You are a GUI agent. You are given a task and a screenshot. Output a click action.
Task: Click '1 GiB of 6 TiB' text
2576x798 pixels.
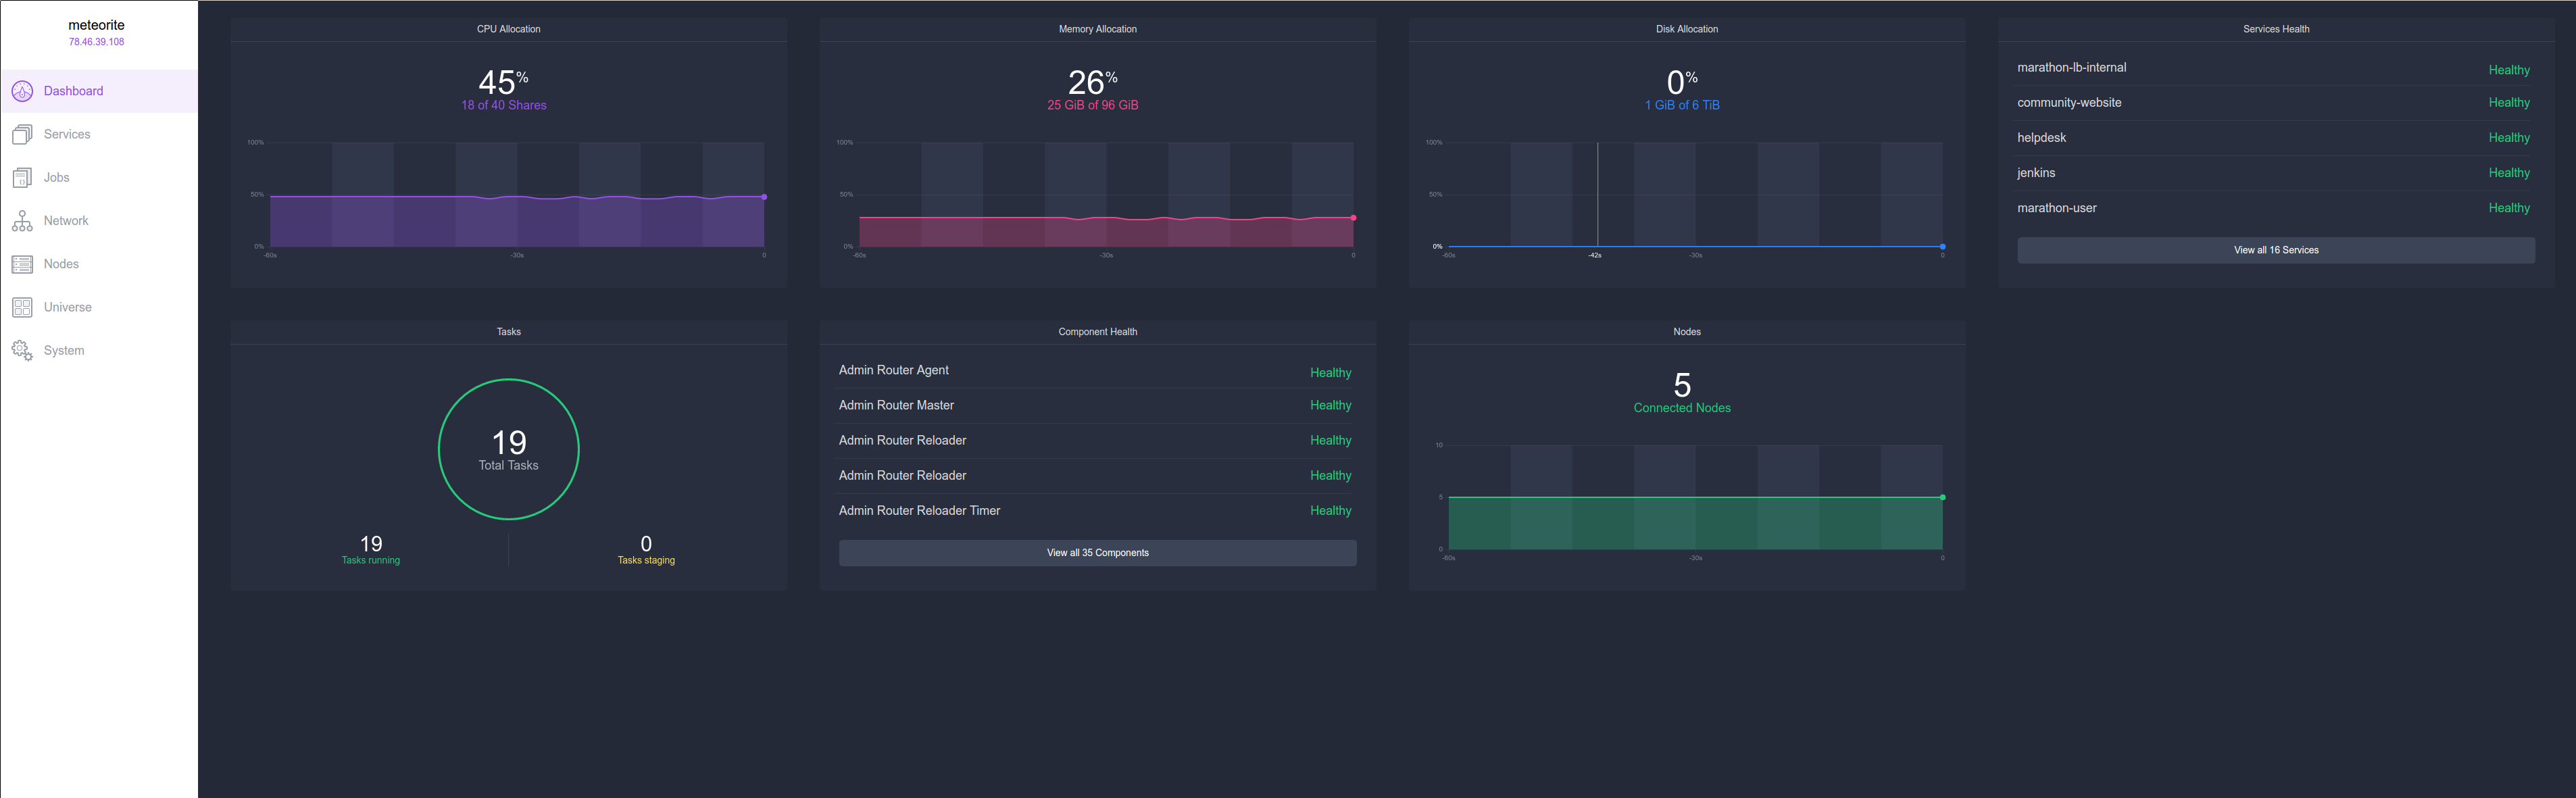pos(1682,105)
